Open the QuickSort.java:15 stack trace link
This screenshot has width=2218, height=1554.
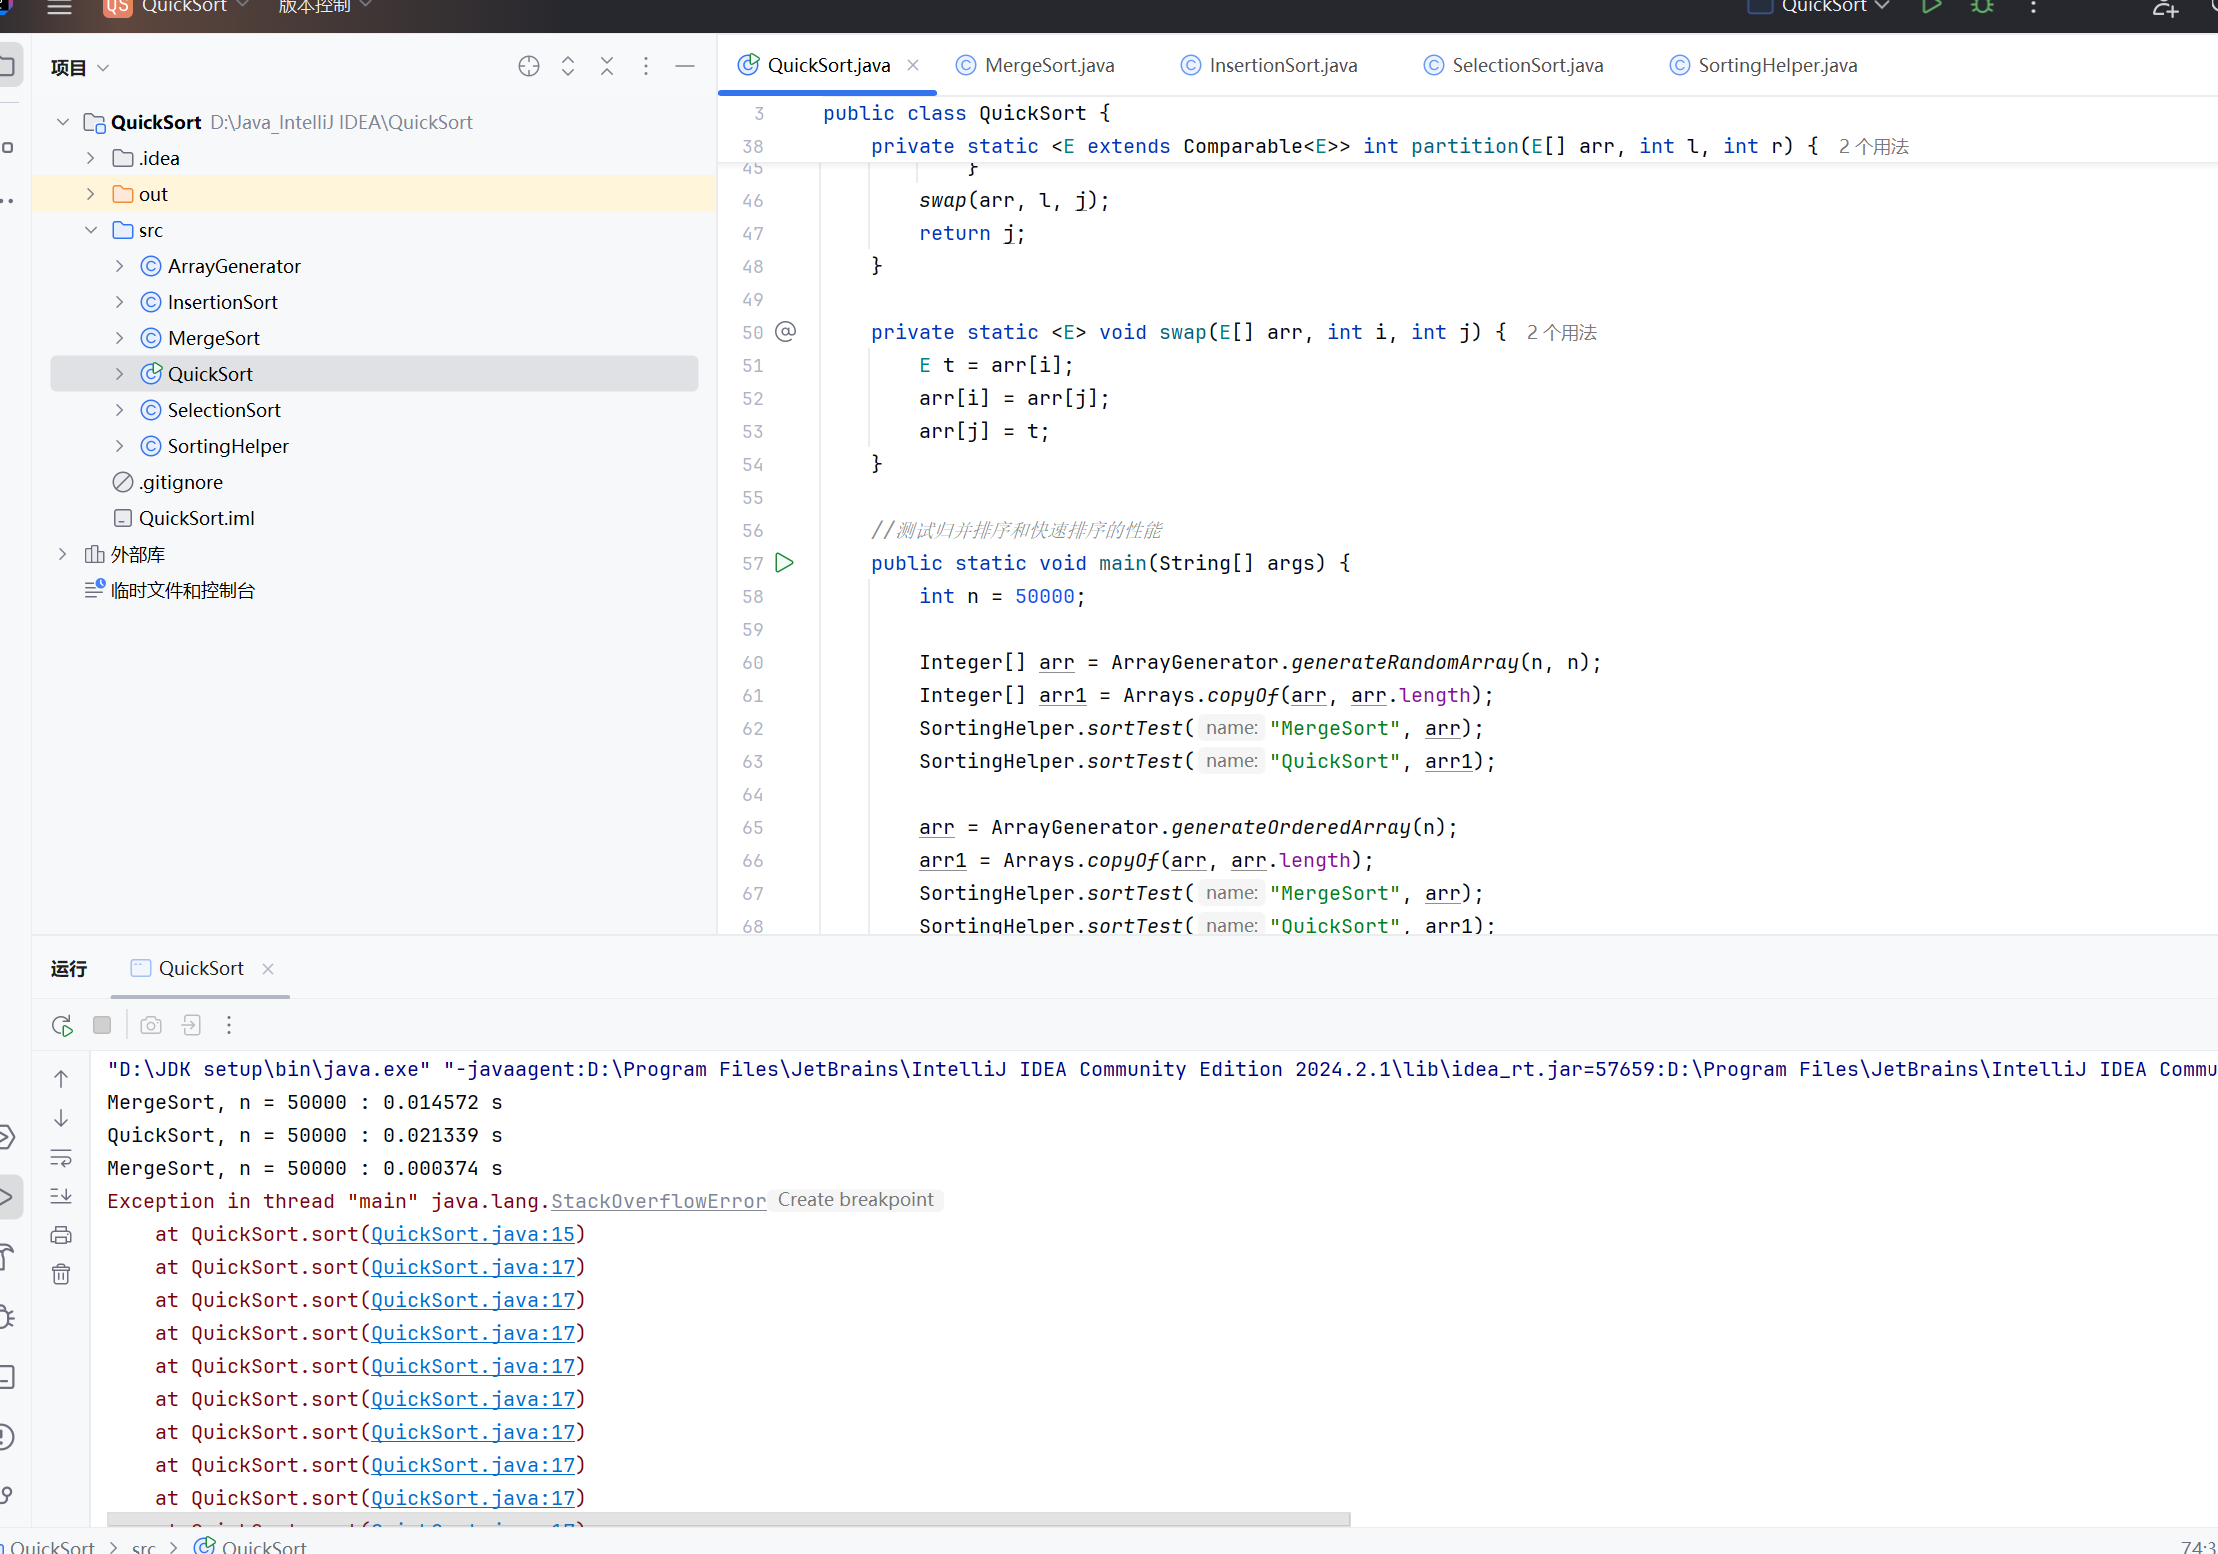pos(473,1234)
